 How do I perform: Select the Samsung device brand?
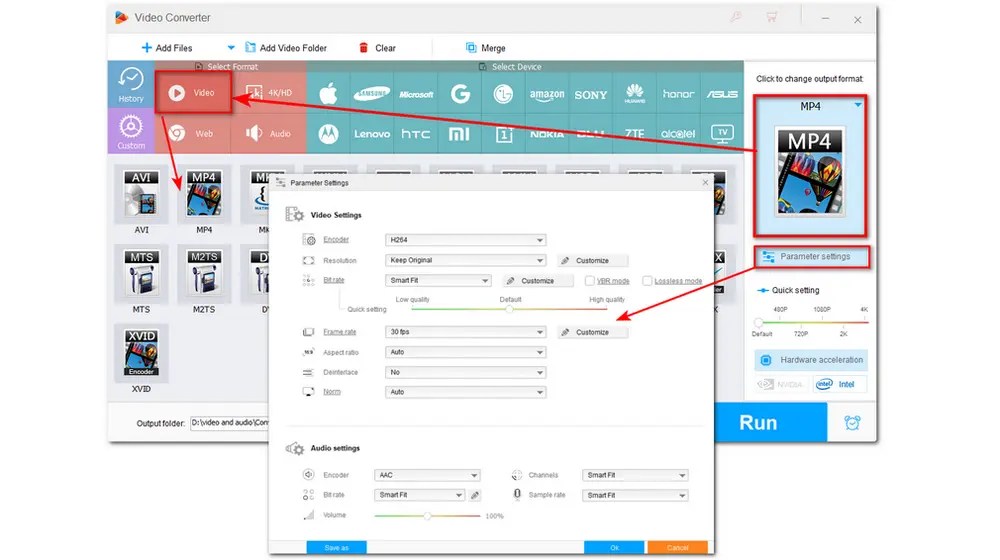point(372,94)
